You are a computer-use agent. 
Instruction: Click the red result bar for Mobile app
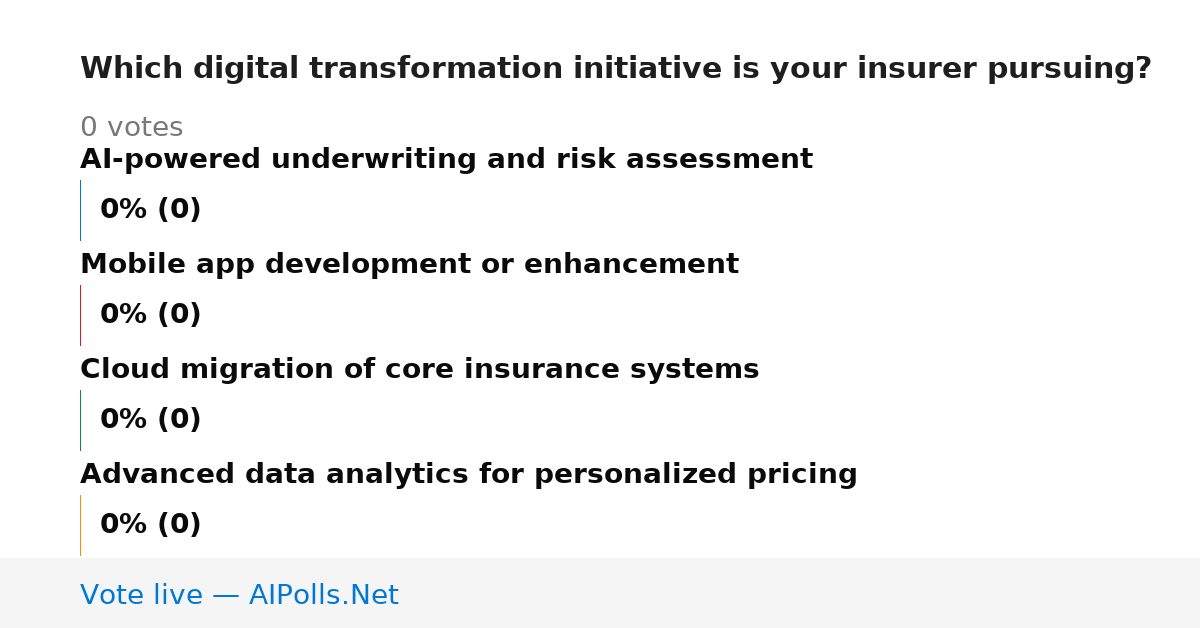point(80,315)
